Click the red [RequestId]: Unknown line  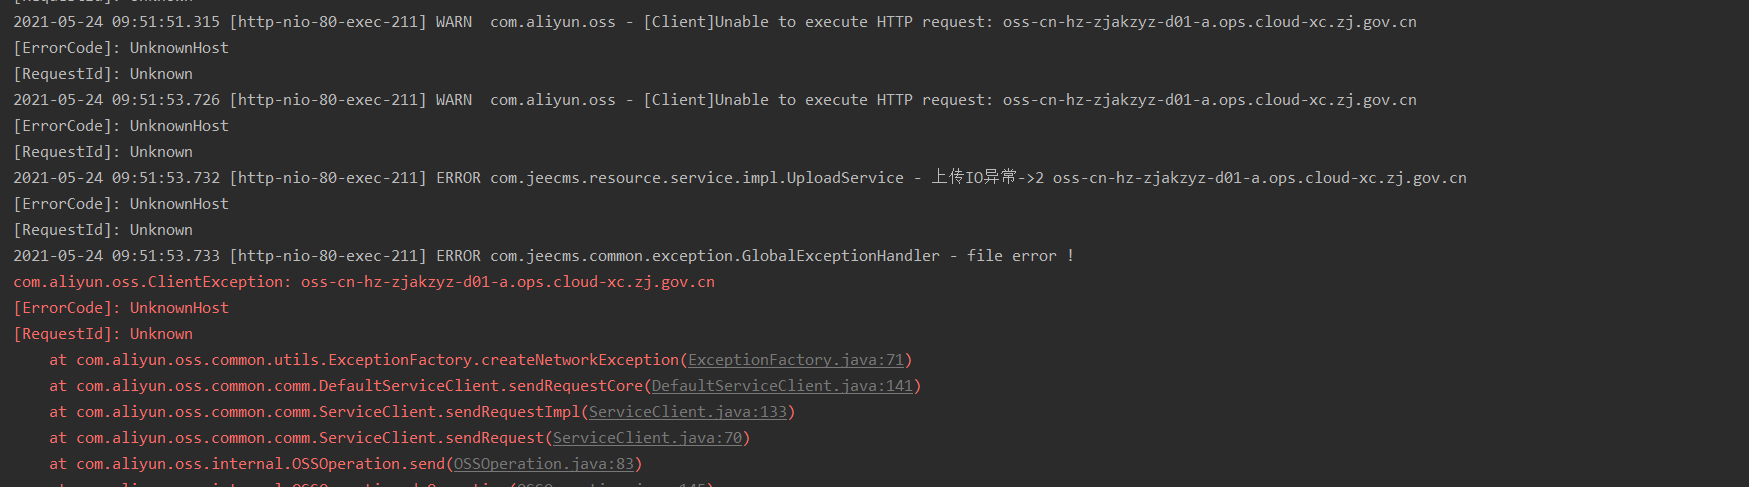[103, 334]
